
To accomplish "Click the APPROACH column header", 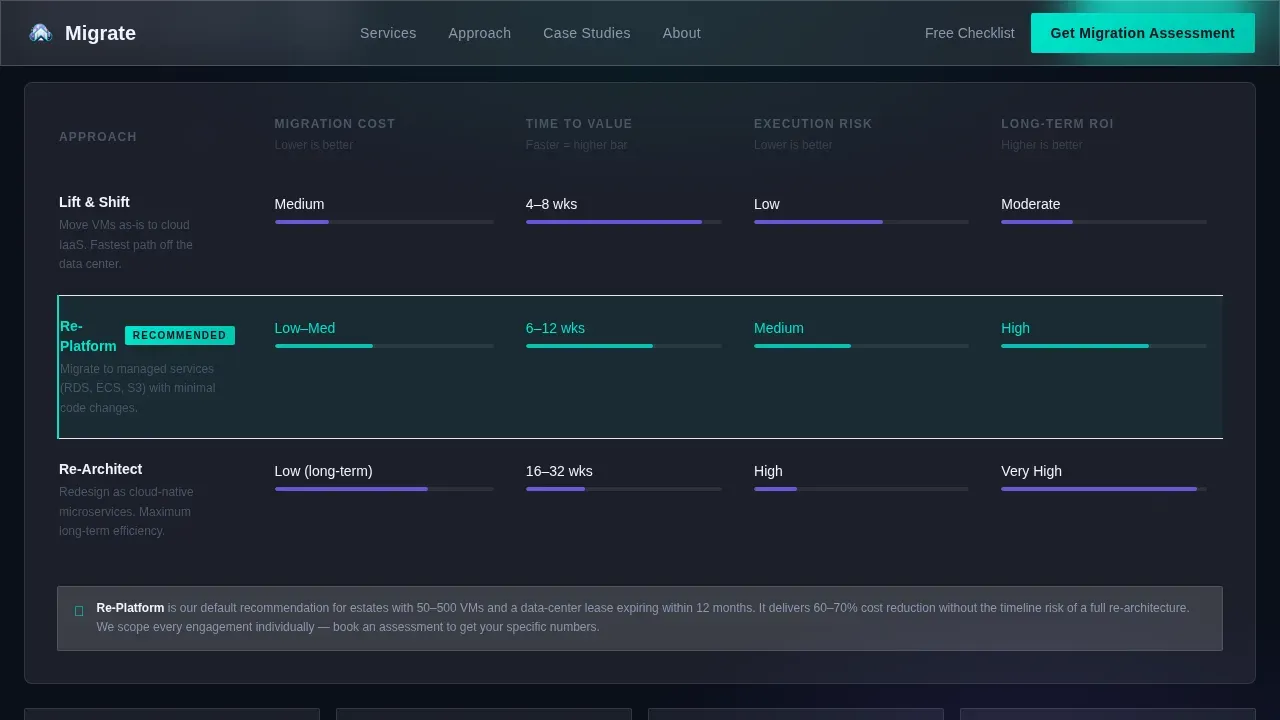I will [x=98, y=137].
